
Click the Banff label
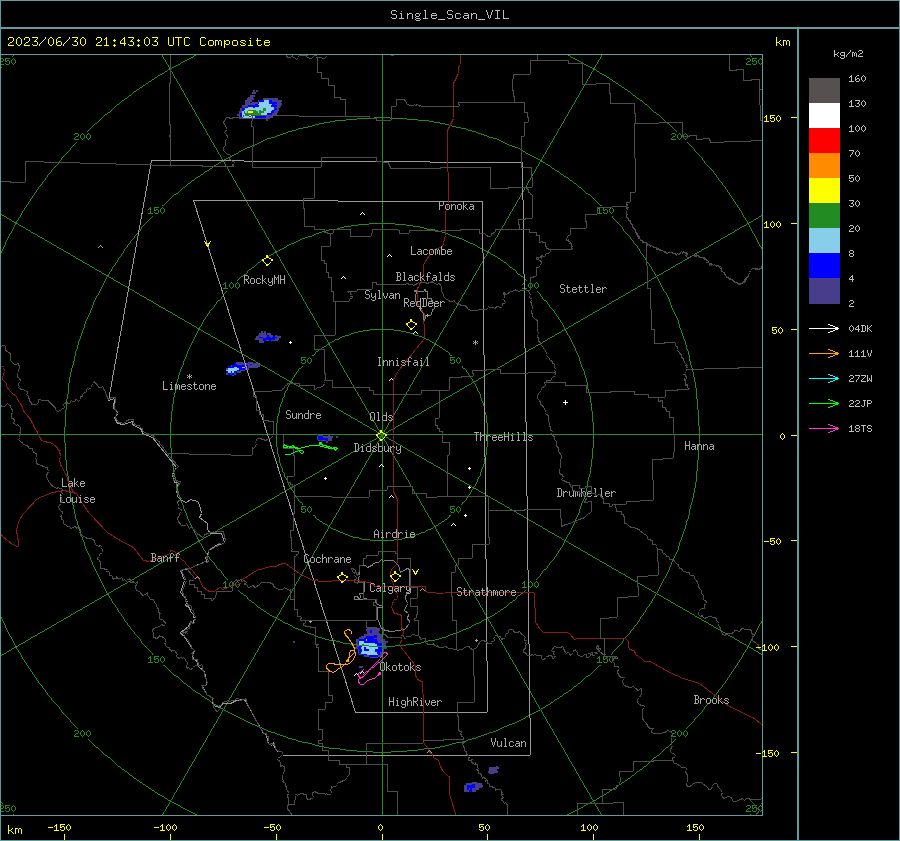(165, 557)
